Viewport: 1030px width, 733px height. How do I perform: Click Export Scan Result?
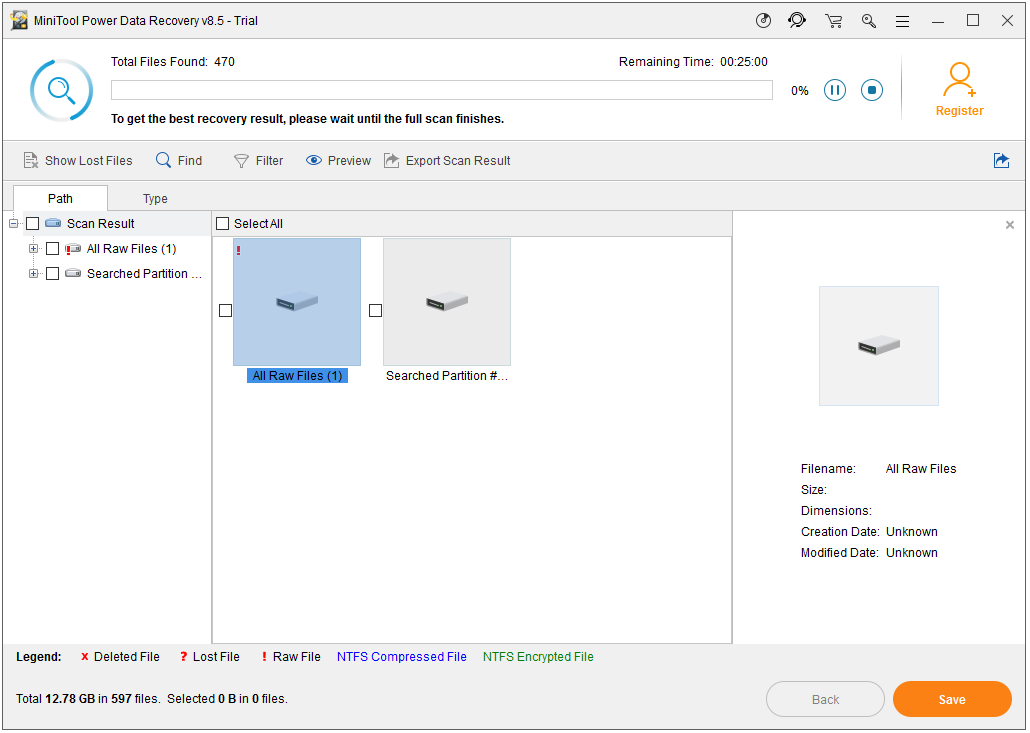click(x=447, y=161)
